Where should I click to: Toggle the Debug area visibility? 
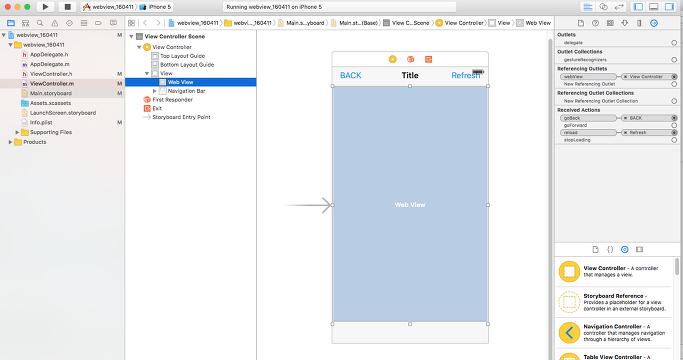pyautogui.click(x=654, y=7)
